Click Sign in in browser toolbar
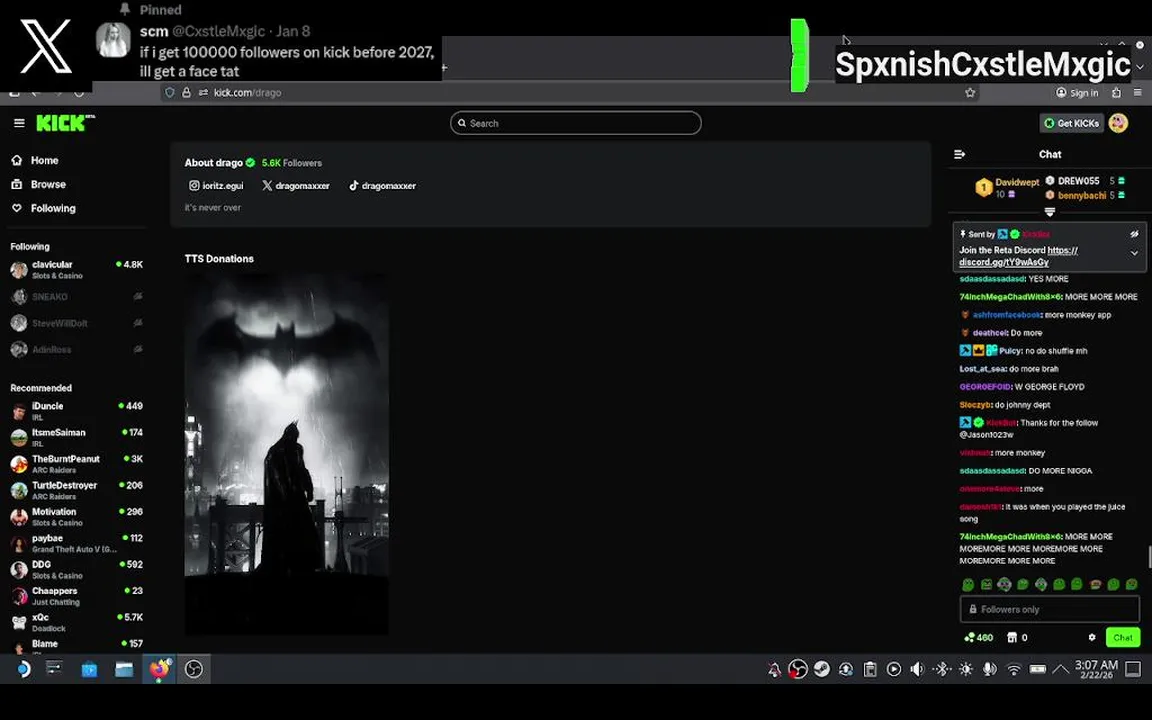Image resolution: width=1152 pixels, height=720 pixels. click(1077, 93)
